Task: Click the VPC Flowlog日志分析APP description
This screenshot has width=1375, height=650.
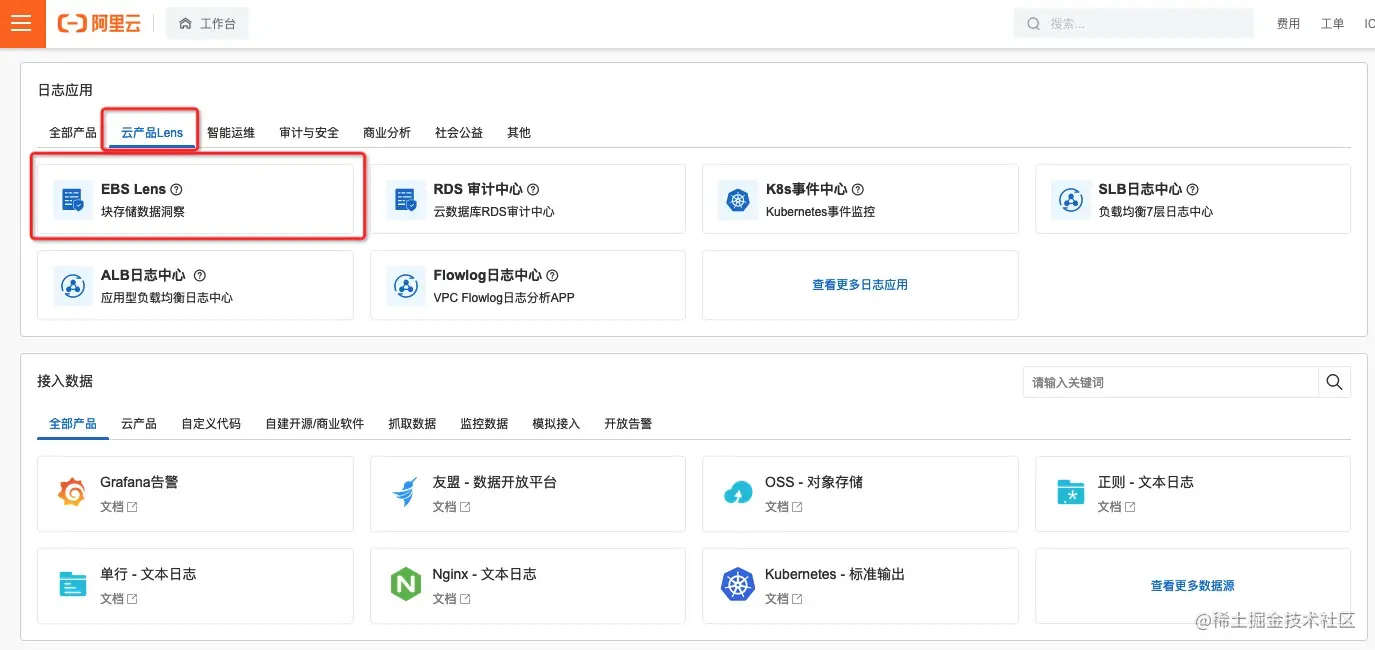Action: [x=504, y=298]
